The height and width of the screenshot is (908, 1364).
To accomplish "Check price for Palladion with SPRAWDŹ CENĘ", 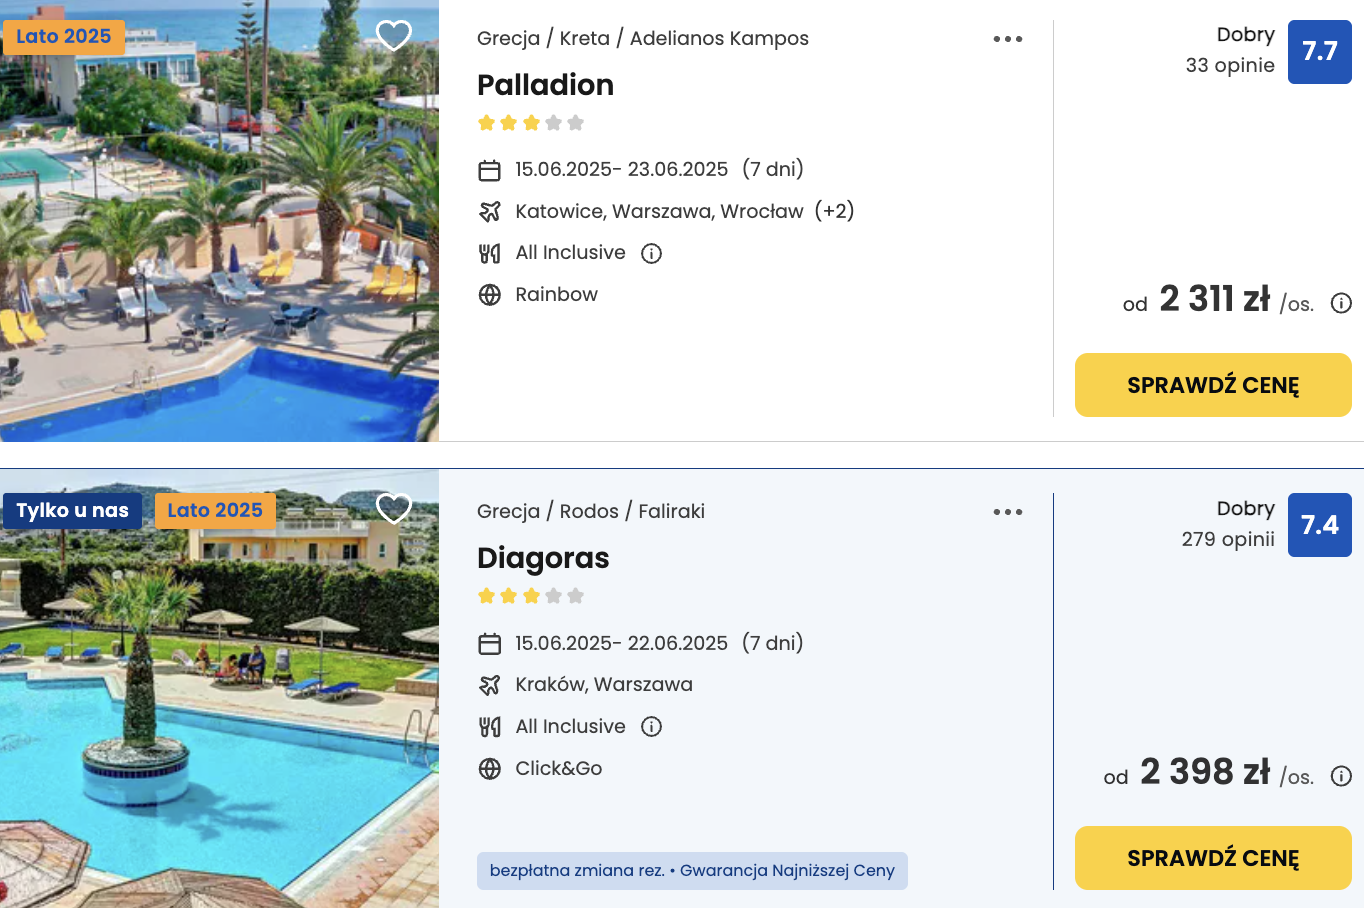I will pyautogui.click(x=1213, y=385).
